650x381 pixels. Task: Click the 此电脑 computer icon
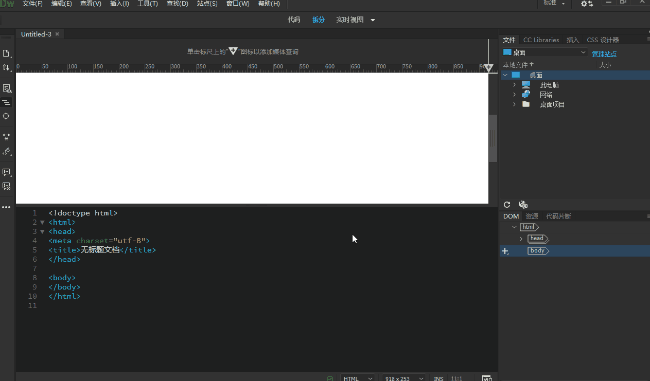click(x=526, y=85)
